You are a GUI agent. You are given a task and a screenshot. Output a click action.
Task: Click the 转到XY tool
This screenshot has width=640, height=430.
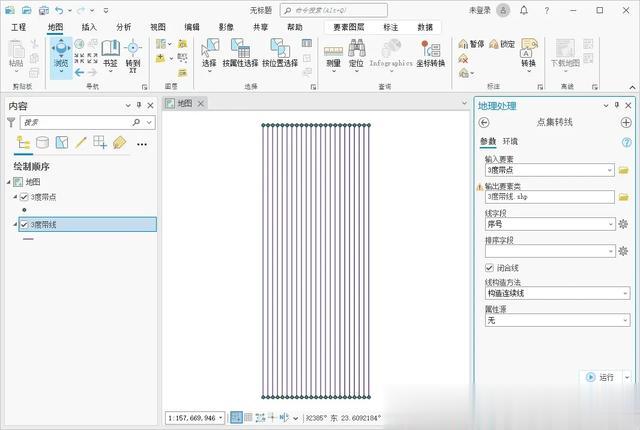133,55
